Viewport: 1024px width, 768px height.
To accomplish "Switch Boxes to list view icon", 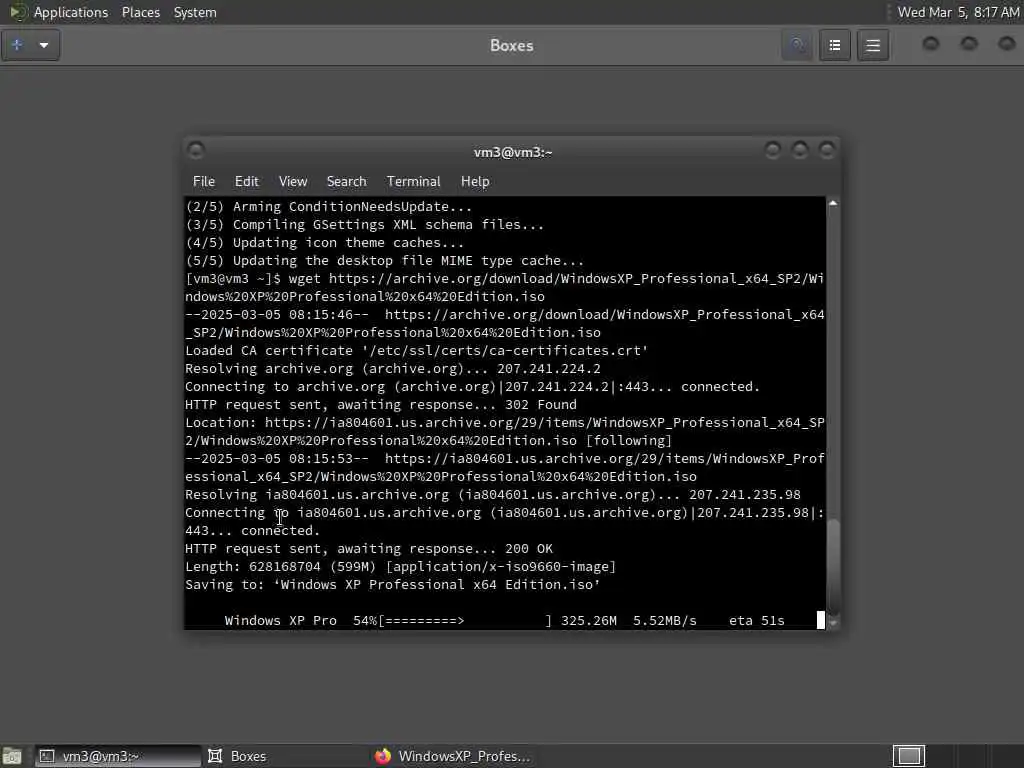I will tap(835, 45).
